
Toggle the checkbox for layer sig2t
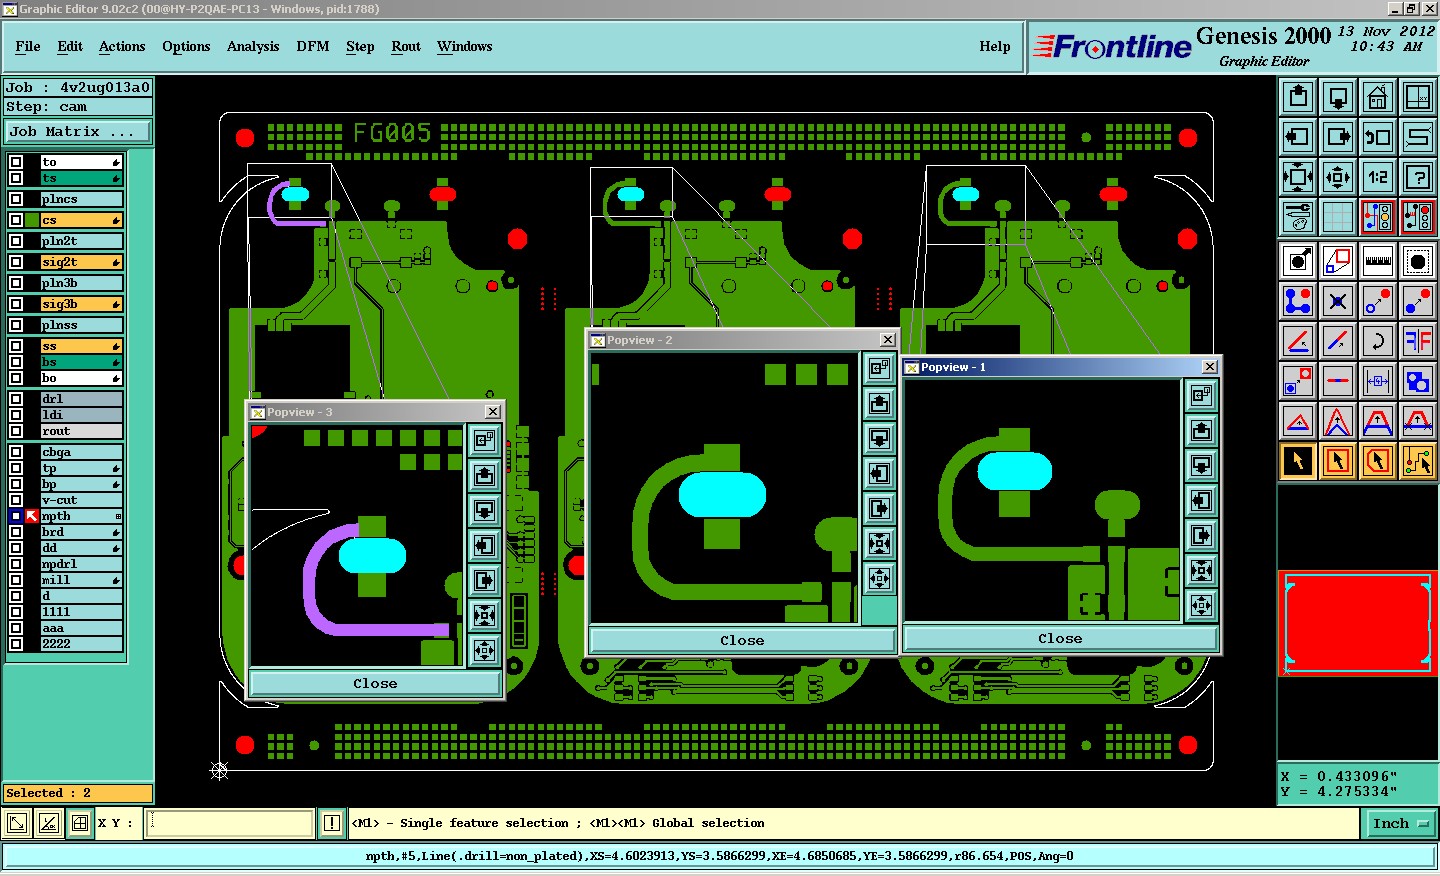[x=16, y=262]
